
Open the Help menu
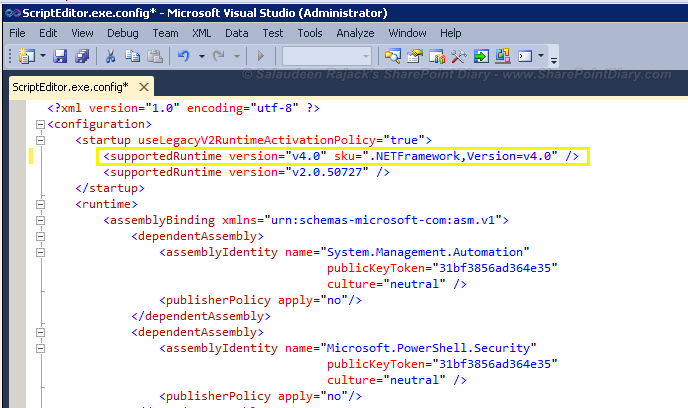point(451,33)
